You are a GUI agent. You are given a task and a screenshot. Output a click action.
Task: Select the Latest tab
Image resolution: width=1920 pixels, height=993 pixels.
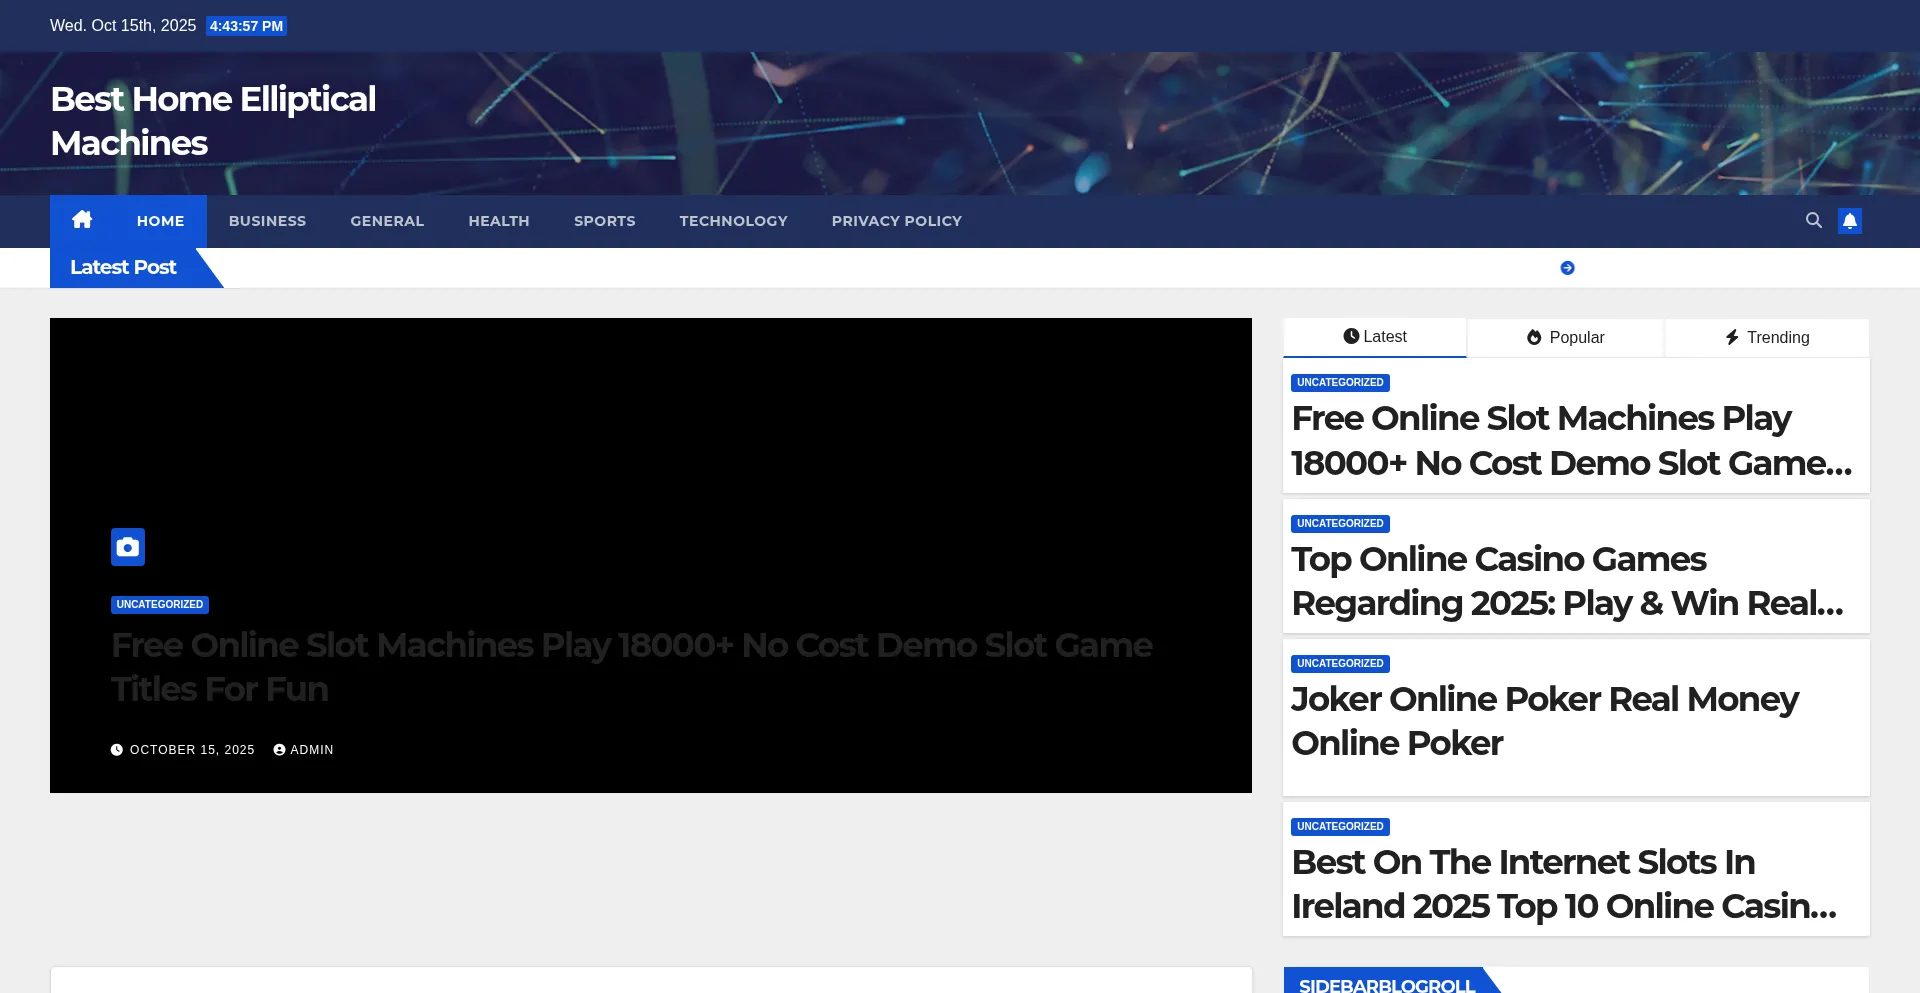(x=1374, y=337)
